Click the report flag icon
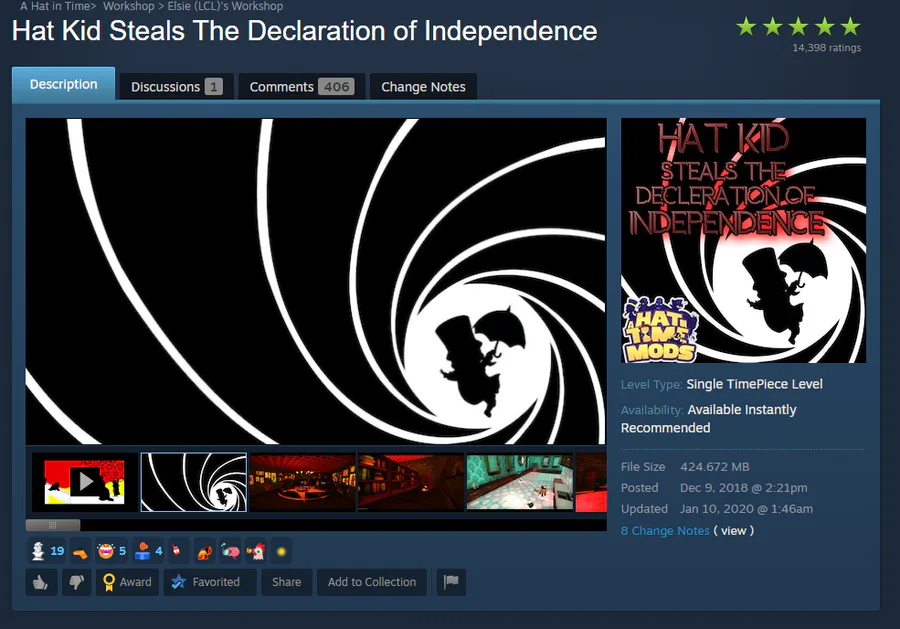The image size is (900, 629). (x=451, y=583)
